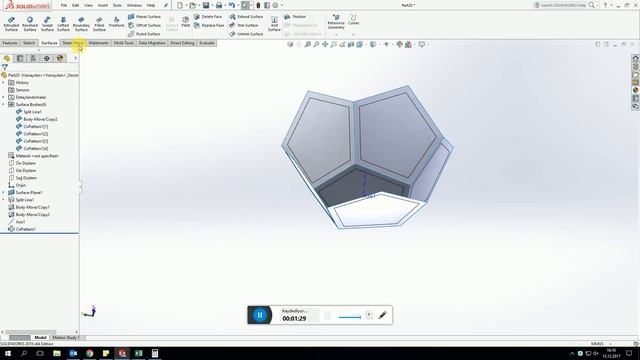The image size is (640, 360).
Task: Click the Offset Surface command
Action: pos(144,25)
